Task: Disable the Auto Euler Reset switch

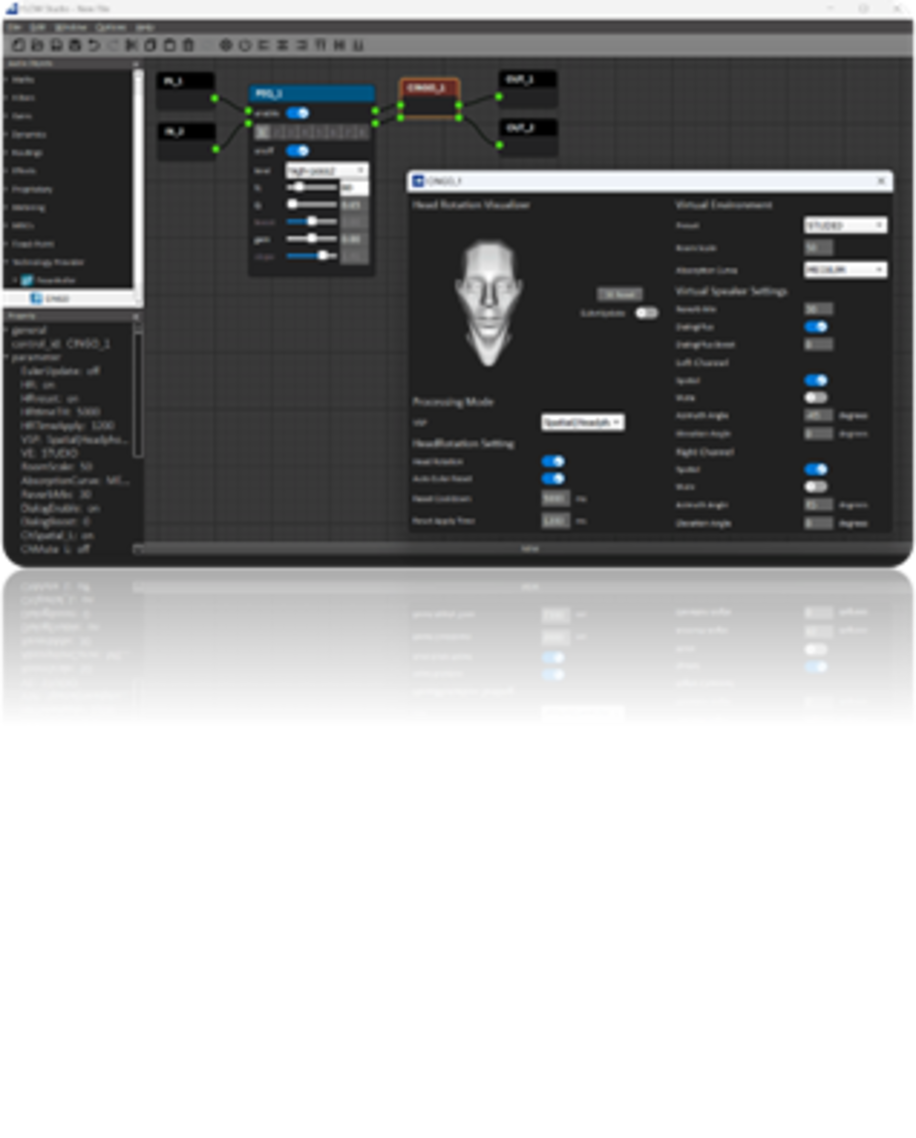Action: pyautogui.click(x=552, y=479)
